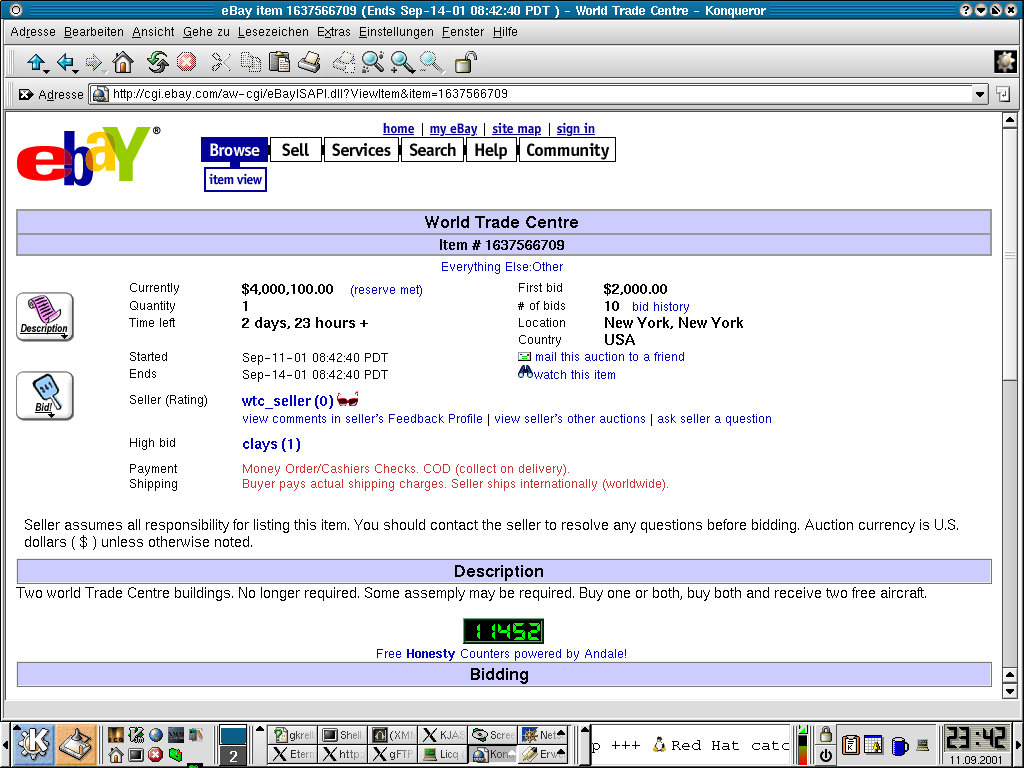Viewport: 1024px width, 768px height.
Task: Open the address bar URL dropdown arrow
Action: 980,94
